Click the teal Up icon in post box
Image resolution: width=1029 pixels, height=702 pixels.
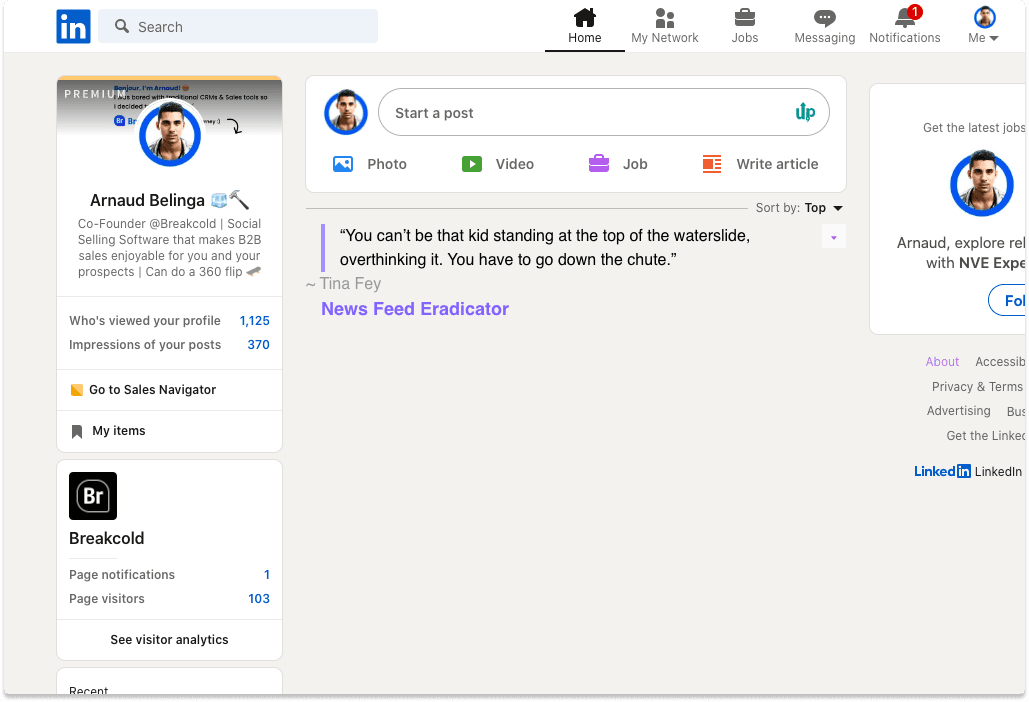click(x=805, y=112)
